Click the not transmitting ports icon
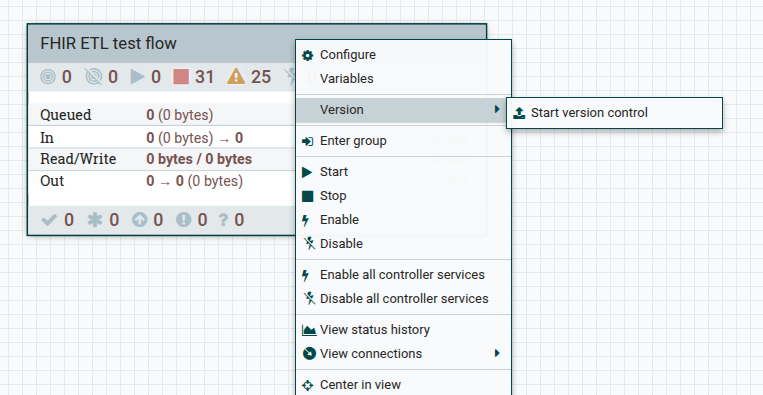The height and width of the screenshot is (395, 763). [93, 77]
